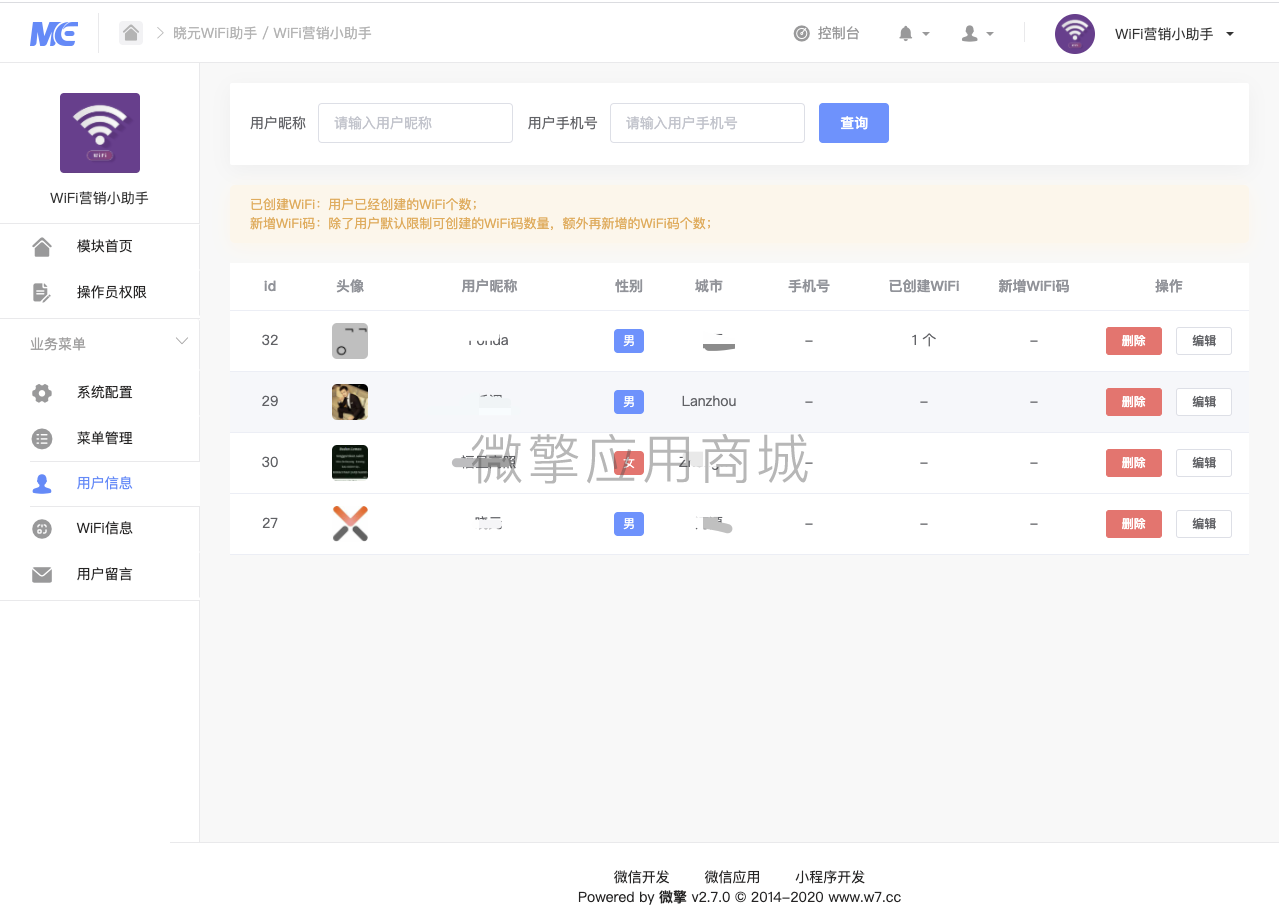This screenshot has width=1279, height=919.
Task: Open the 控制台 dashboard link
Action: click(826, 33)
